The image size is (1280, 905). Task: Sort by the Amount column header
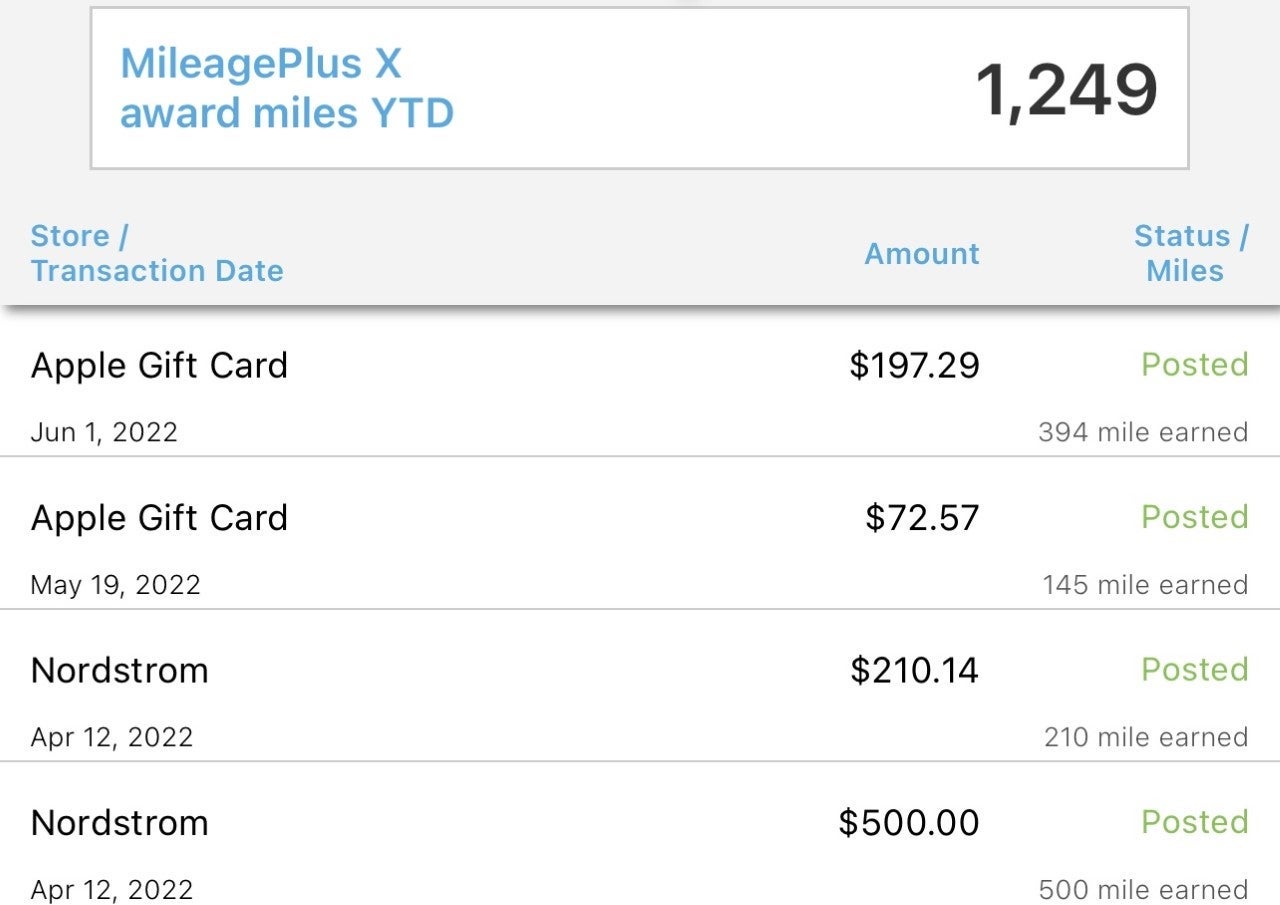pyautogui.click(x=920, y=254)
